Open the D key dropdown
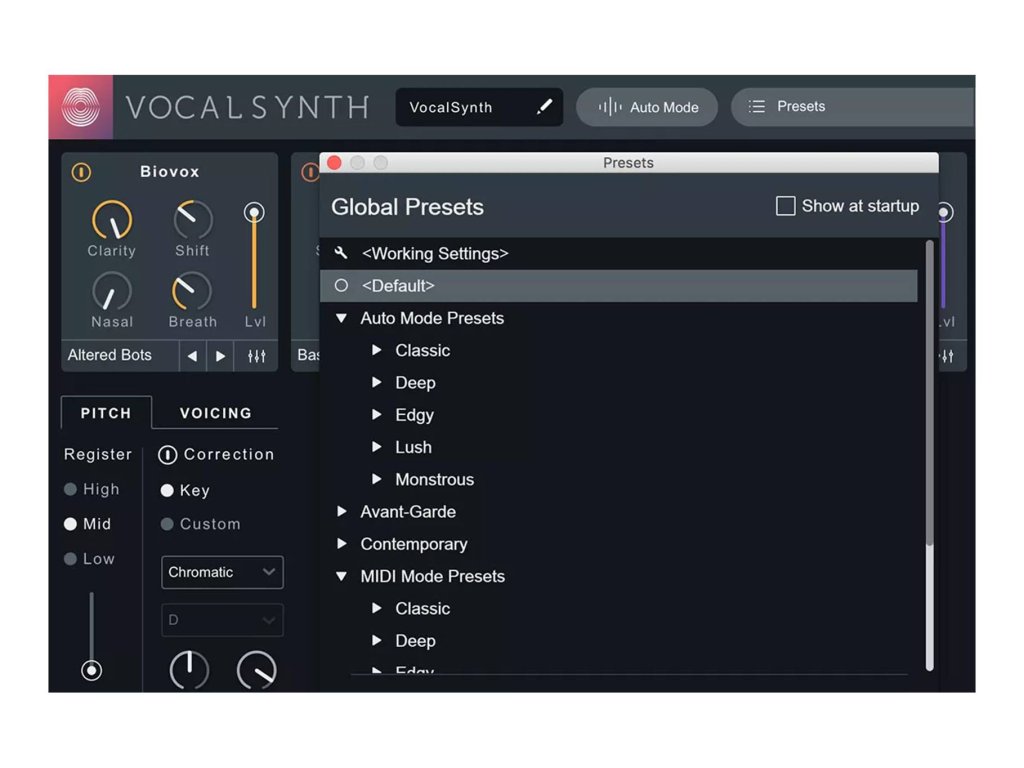Image resolution: width=1024 pixels, height=768 pixels. pos(222,620)
